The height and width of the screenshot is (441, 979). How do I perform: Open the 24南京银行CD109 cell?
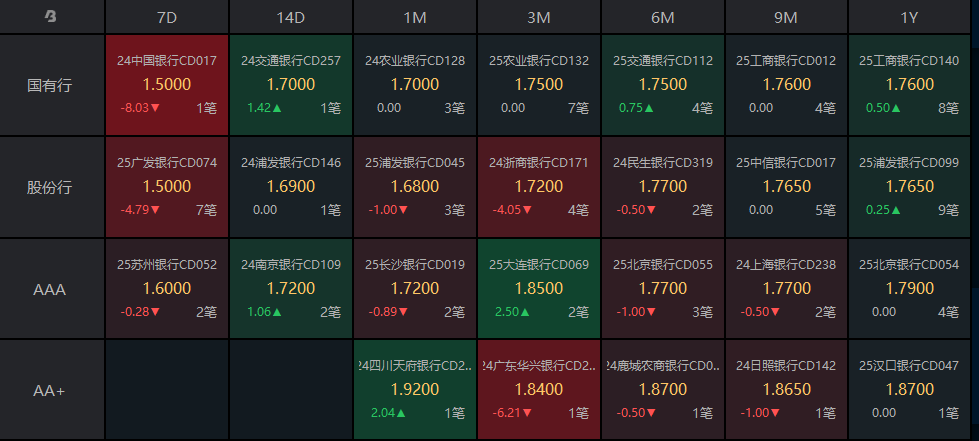pos(291,289)
